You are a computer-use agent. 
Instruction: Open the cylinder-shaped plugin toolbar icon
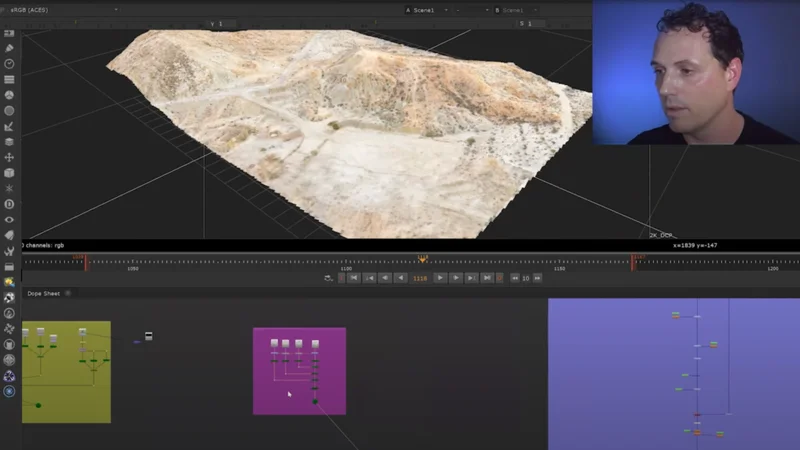(9, 344)
